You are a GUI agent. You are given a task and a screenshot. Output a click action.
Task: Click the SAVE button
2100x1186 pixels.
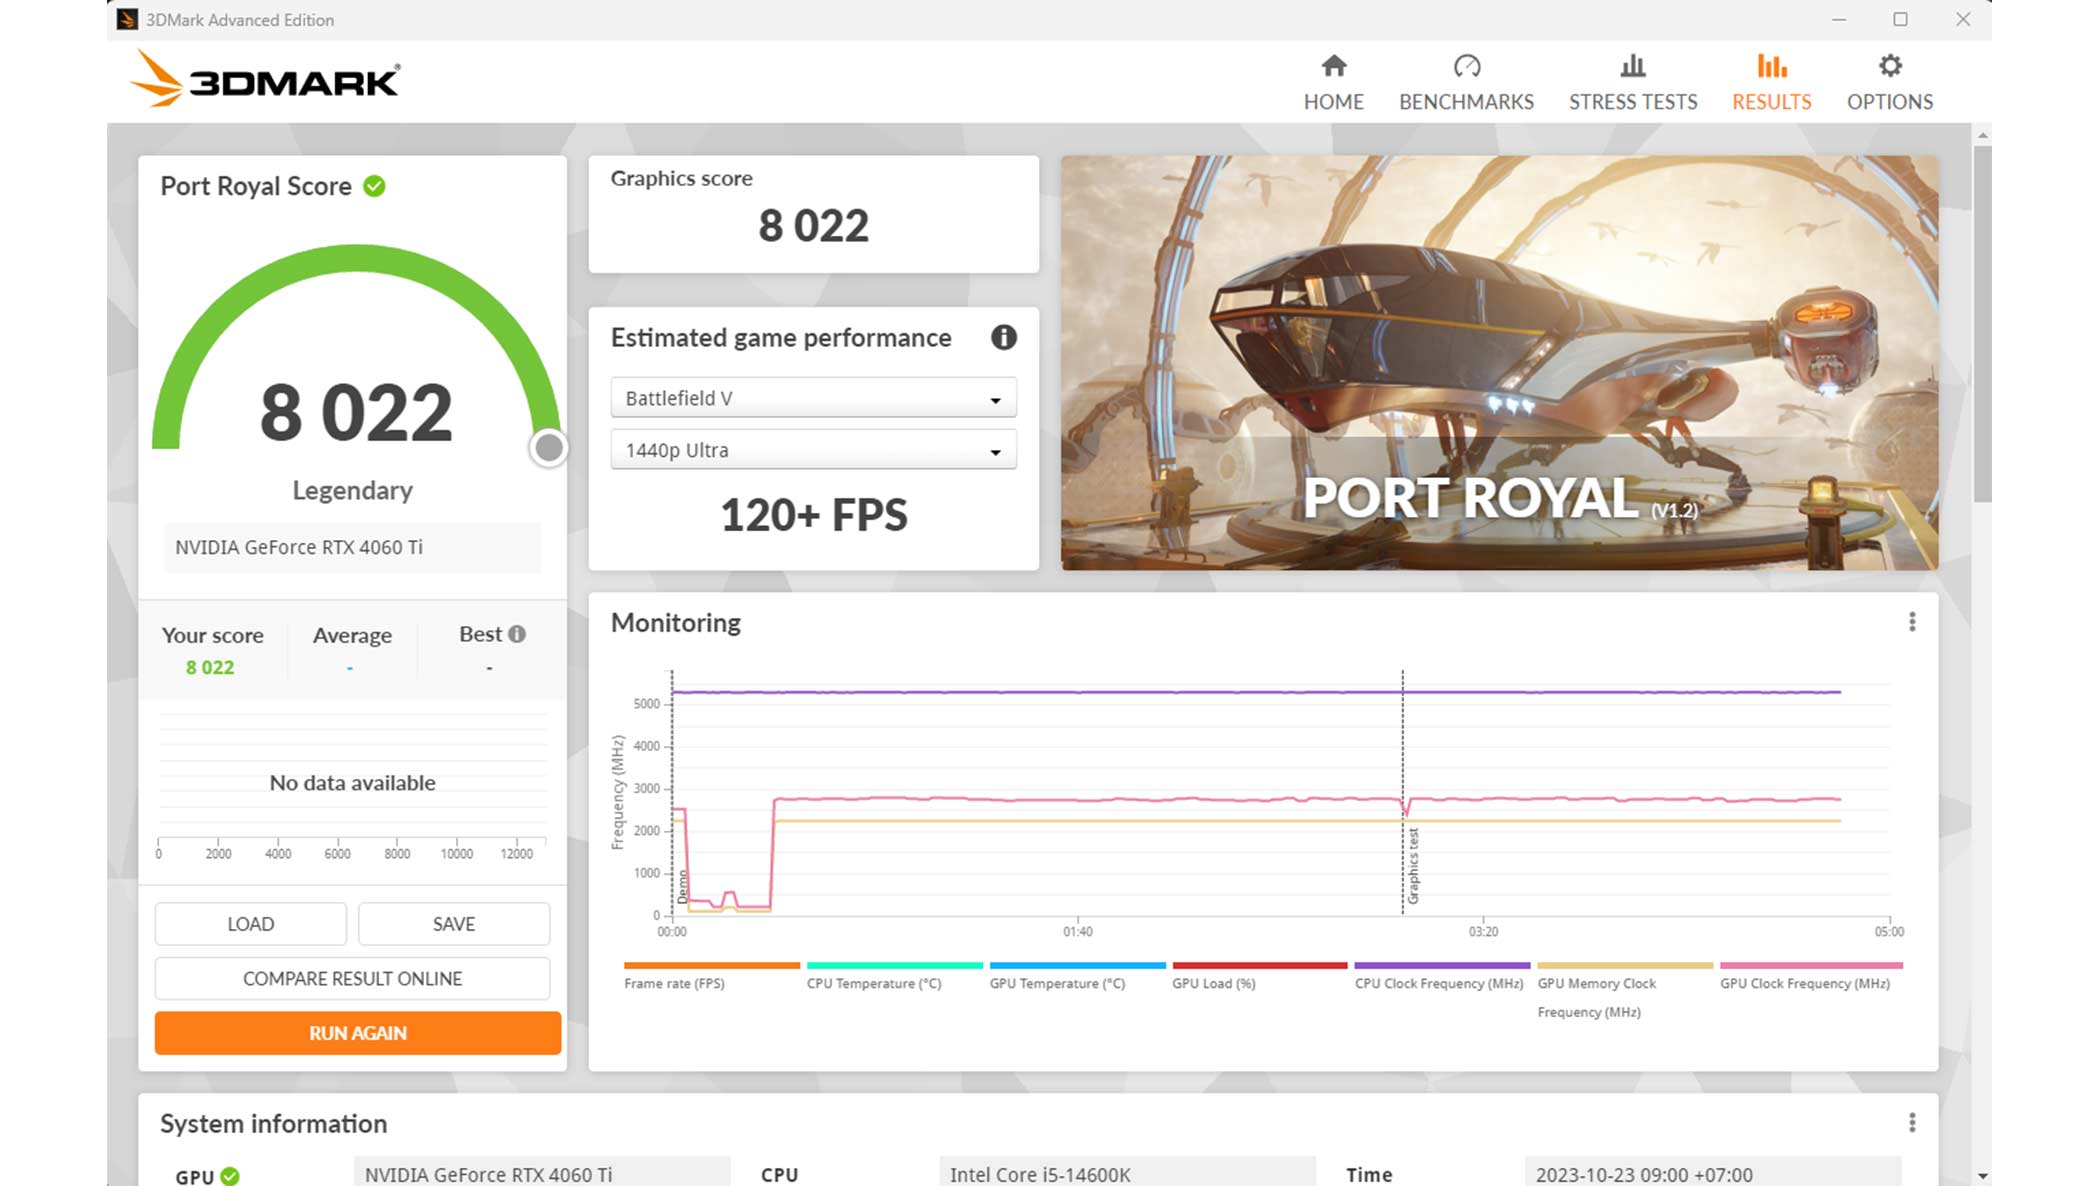[x=454, y=924]
